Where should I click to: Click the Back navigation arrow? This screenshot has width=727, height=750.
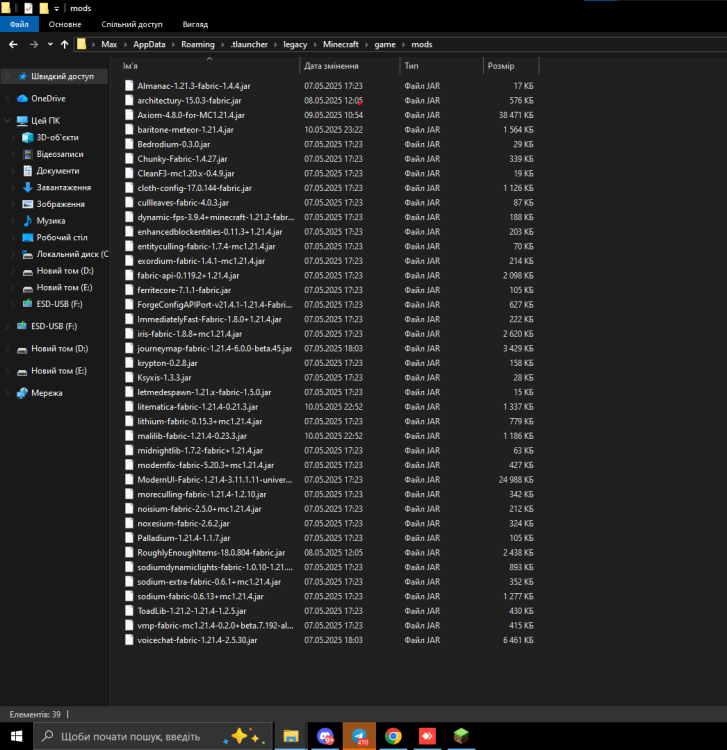(x=13, y=44)
